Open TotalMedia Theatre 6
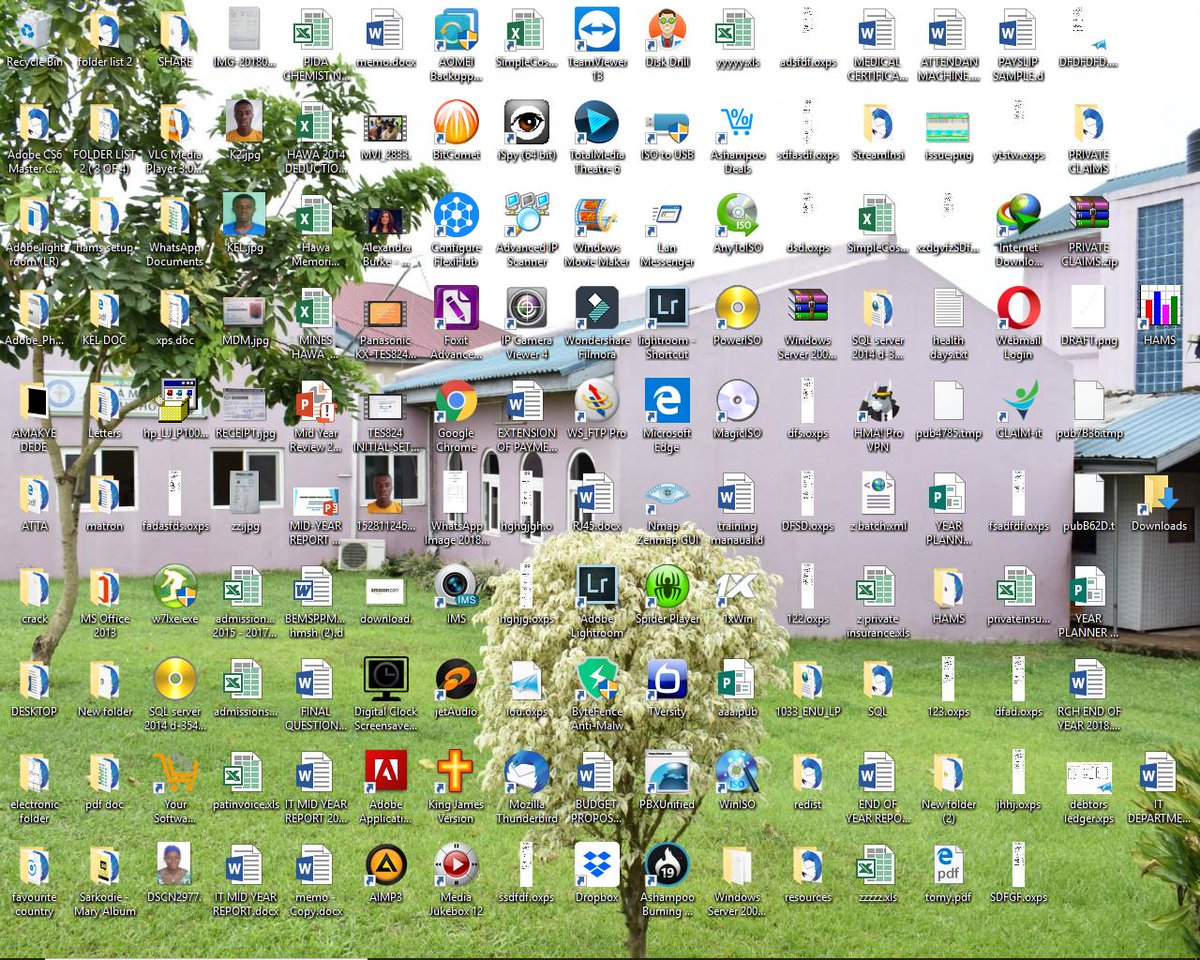1200x960 pixels. click(x=596, y=123)
